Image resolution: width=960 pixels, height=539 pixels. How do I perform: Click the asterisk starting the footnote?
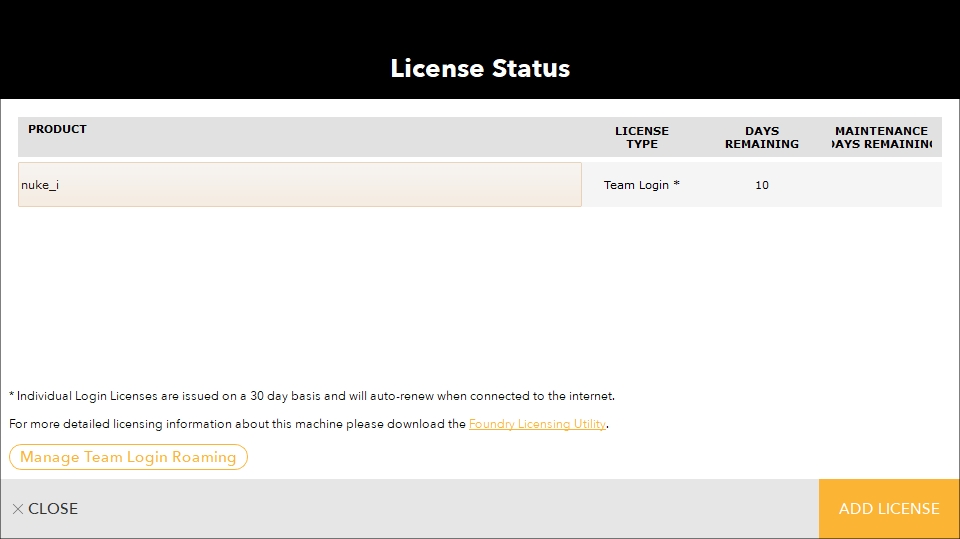(x=12, y=396)
